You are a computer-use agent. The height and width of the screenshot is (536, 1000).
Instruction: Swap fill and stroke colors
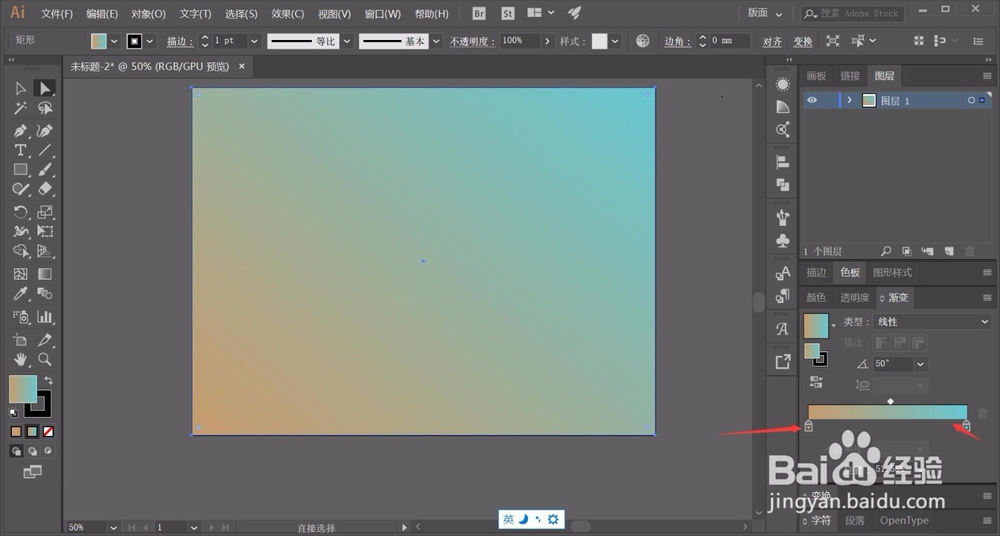[48, 380]
